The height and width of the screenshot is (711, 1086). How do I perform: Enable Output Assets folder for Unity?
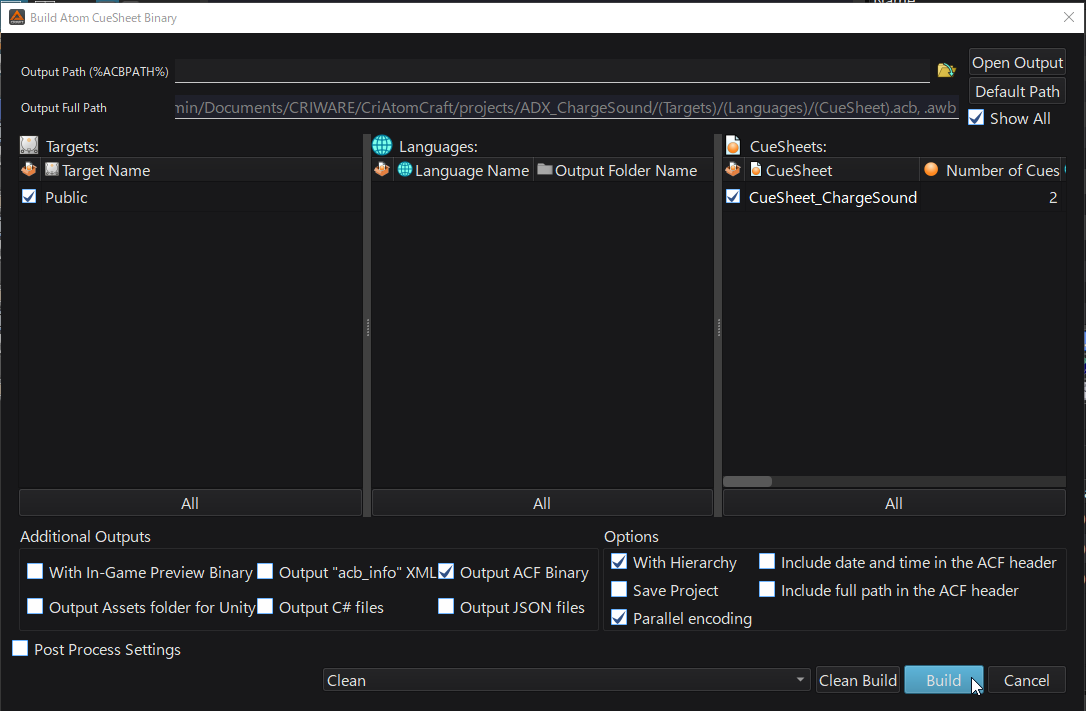click(35, 606)
